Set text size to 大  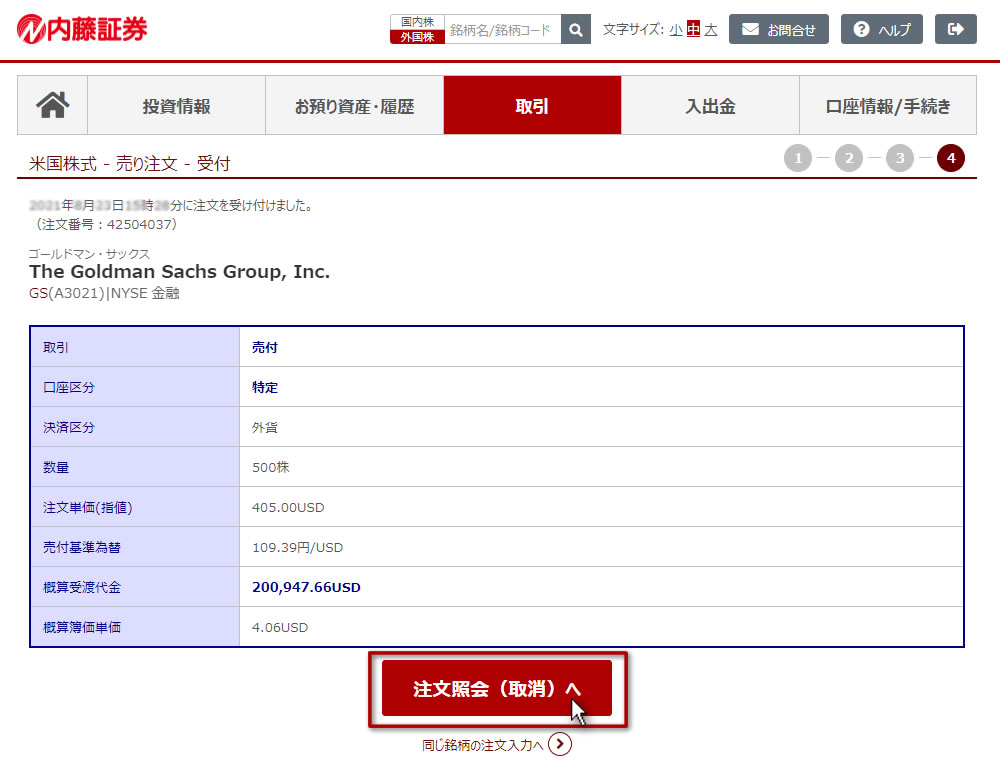click(x=710, y=30)
